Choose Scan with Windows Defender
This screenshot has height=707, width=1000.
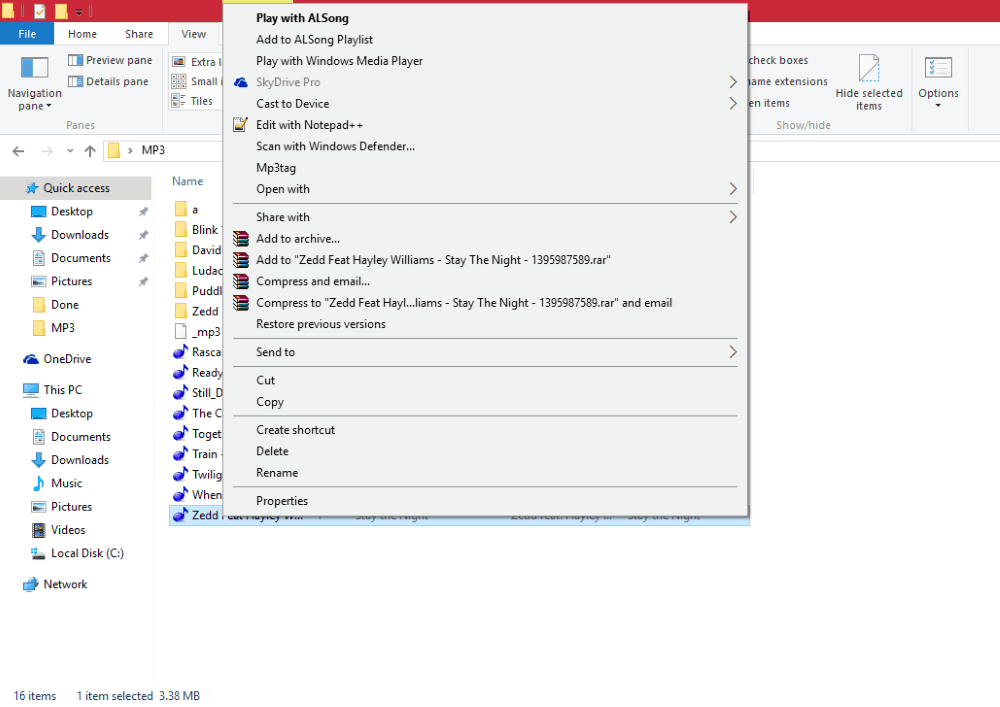(x=335, y=146)
